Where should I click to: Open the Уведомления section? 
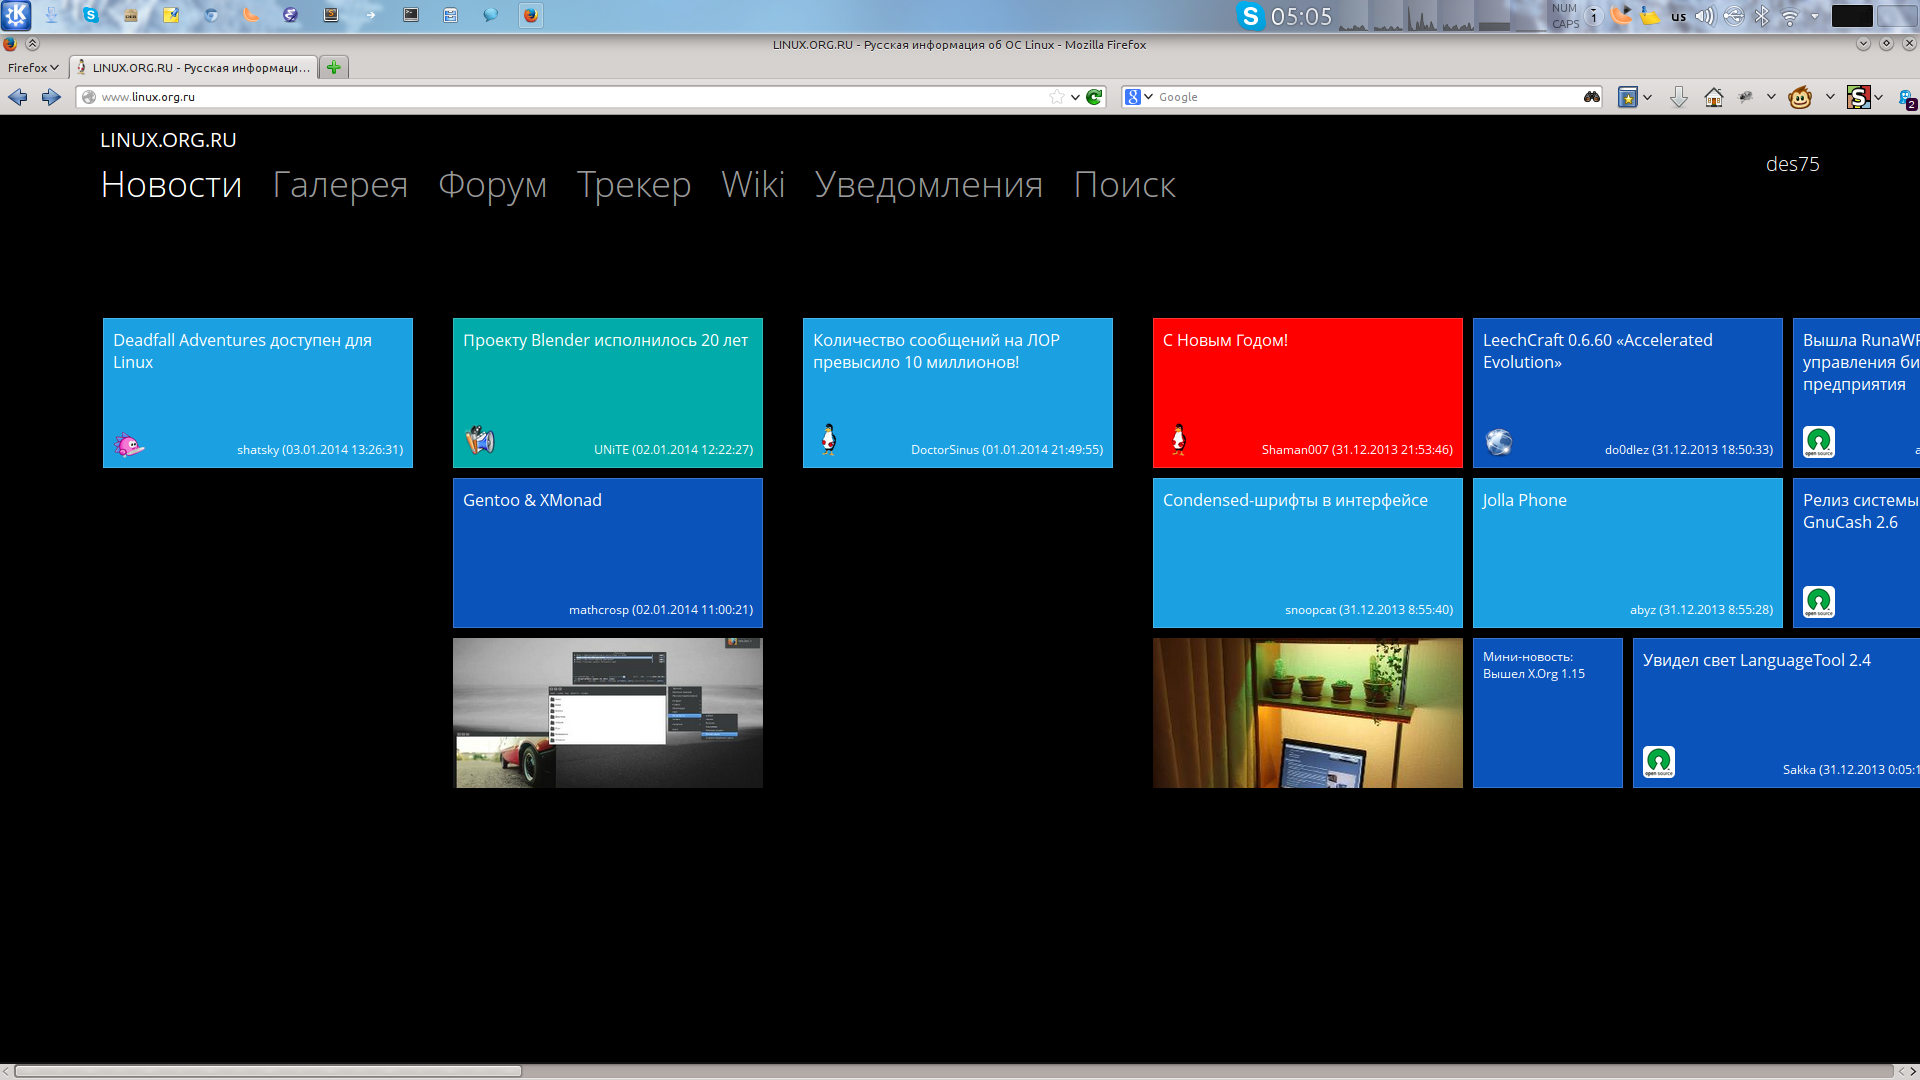[929, 185]
